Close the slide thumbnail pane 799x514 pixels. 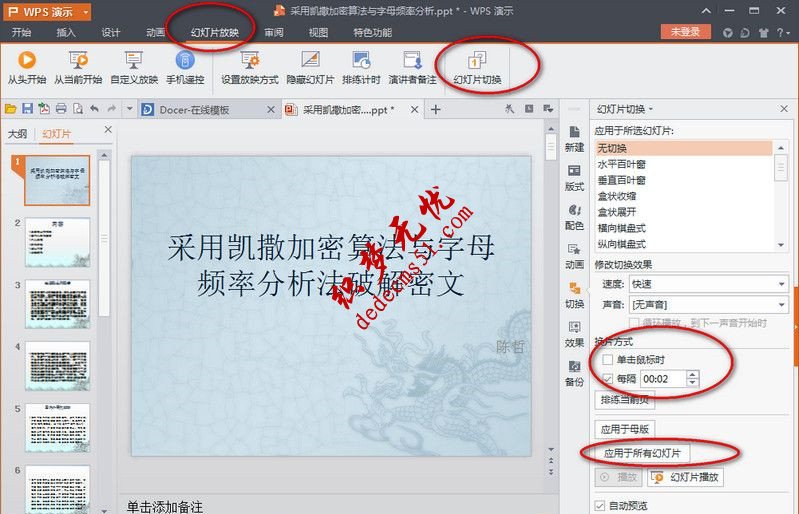108,129
